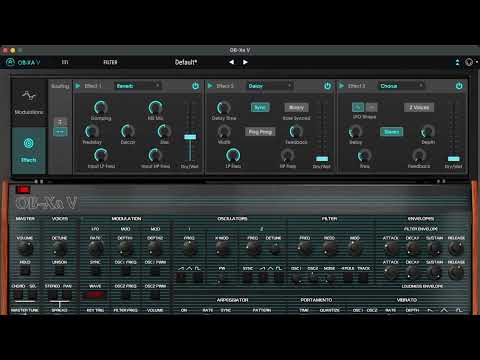Toggle Effect 1 Reverb power button
This screenshot has height=360, width=480.
pos(195,86)
